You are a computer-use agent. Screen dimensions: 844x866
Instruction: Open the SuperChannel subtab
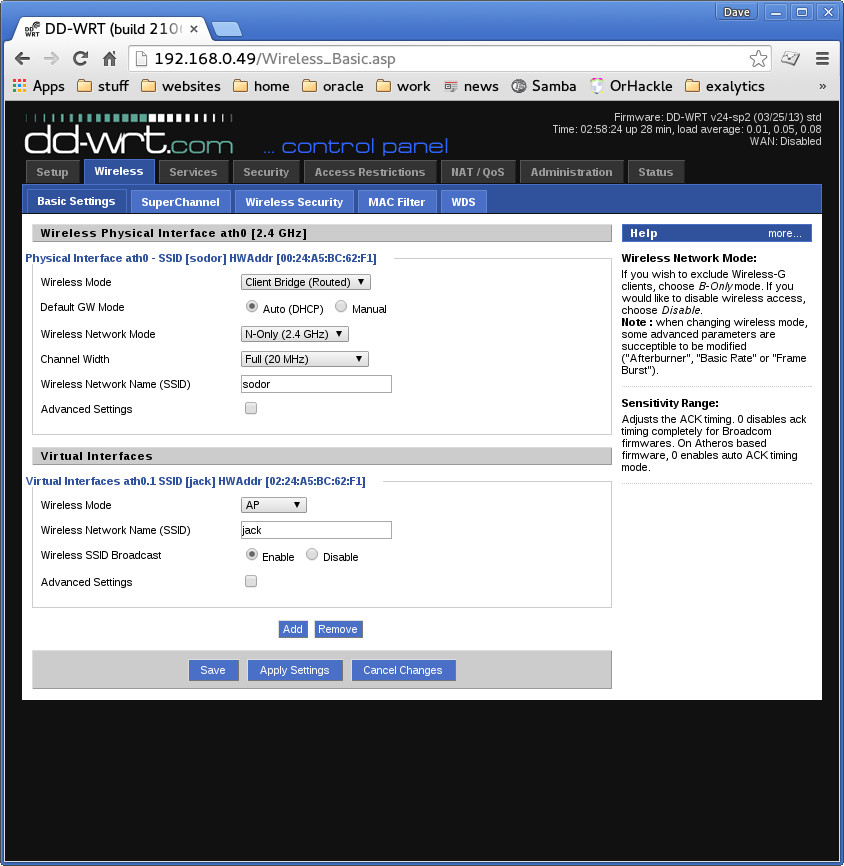pos(181,202)
